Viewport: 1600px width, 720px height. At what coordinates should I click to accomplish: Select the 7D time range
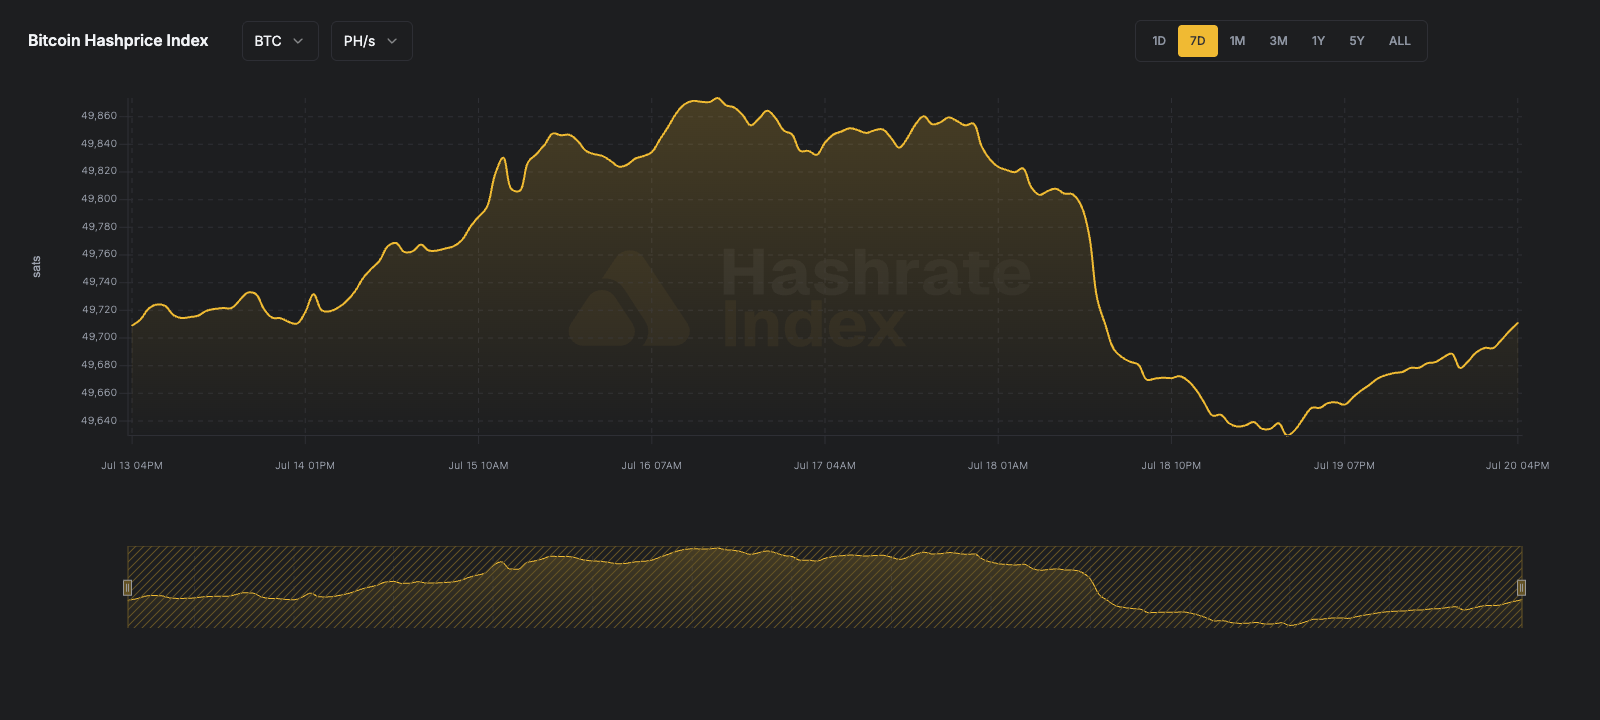pos(1198,41)
